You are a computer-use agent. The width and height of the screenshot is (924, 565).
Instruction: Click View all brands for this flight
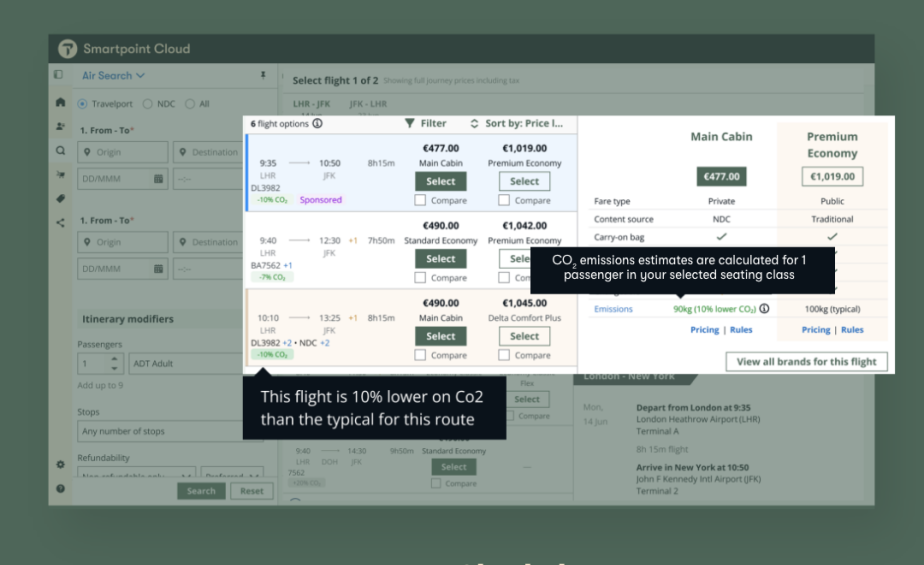tap(807, 362)
